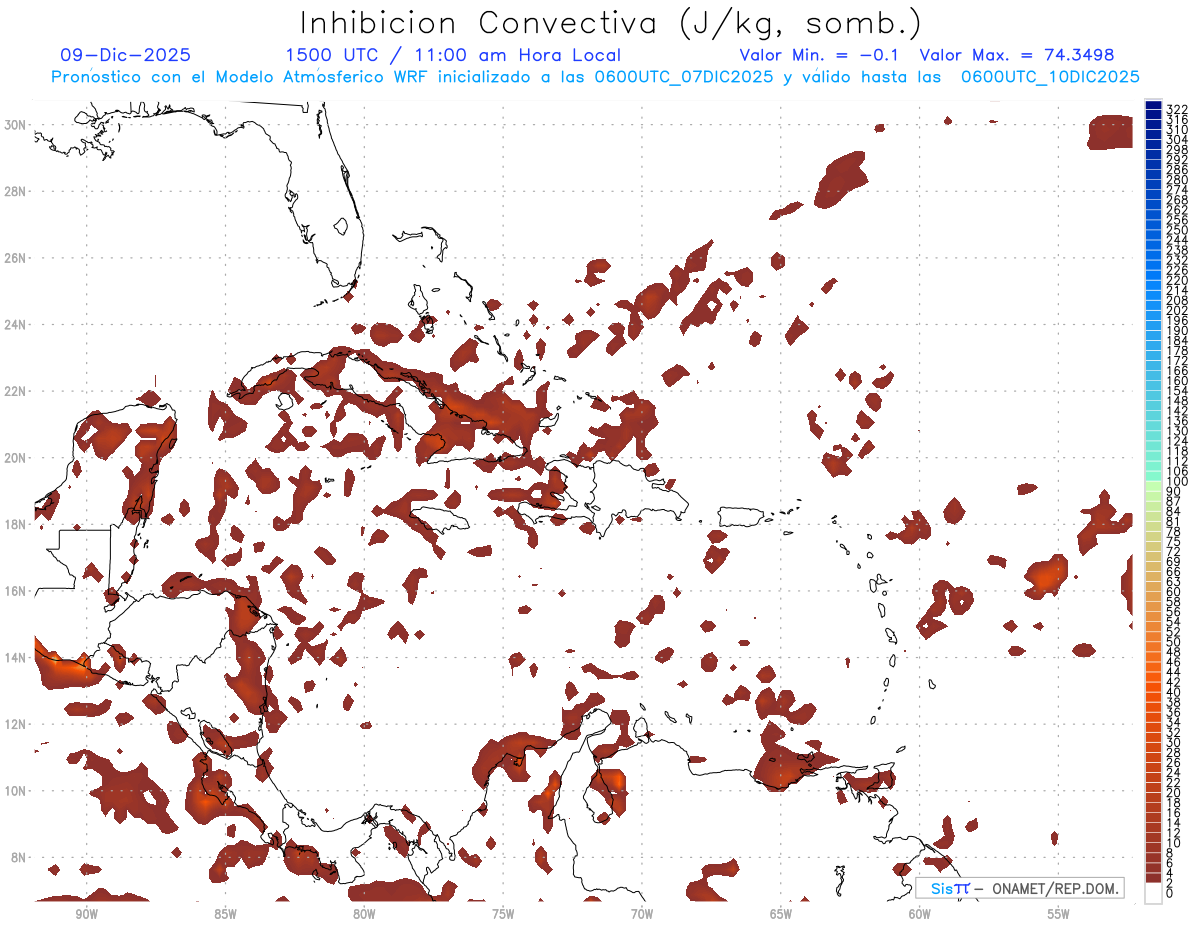Click the '75W' longitude label
Screen dimensions: 1200x927
click(x=503, y=914)
